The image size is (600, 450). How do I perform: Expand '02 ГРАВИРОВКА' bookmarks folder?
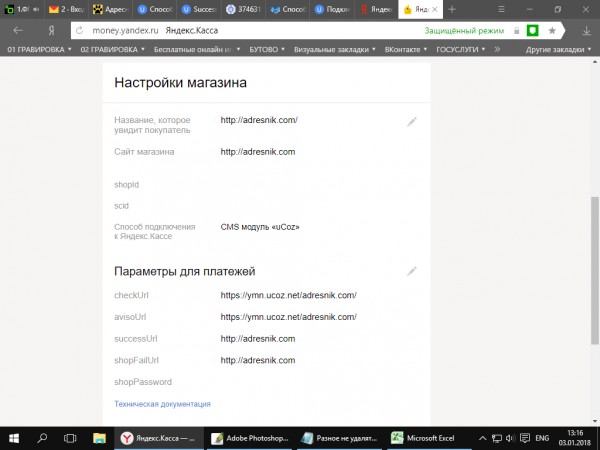[112, 49]
